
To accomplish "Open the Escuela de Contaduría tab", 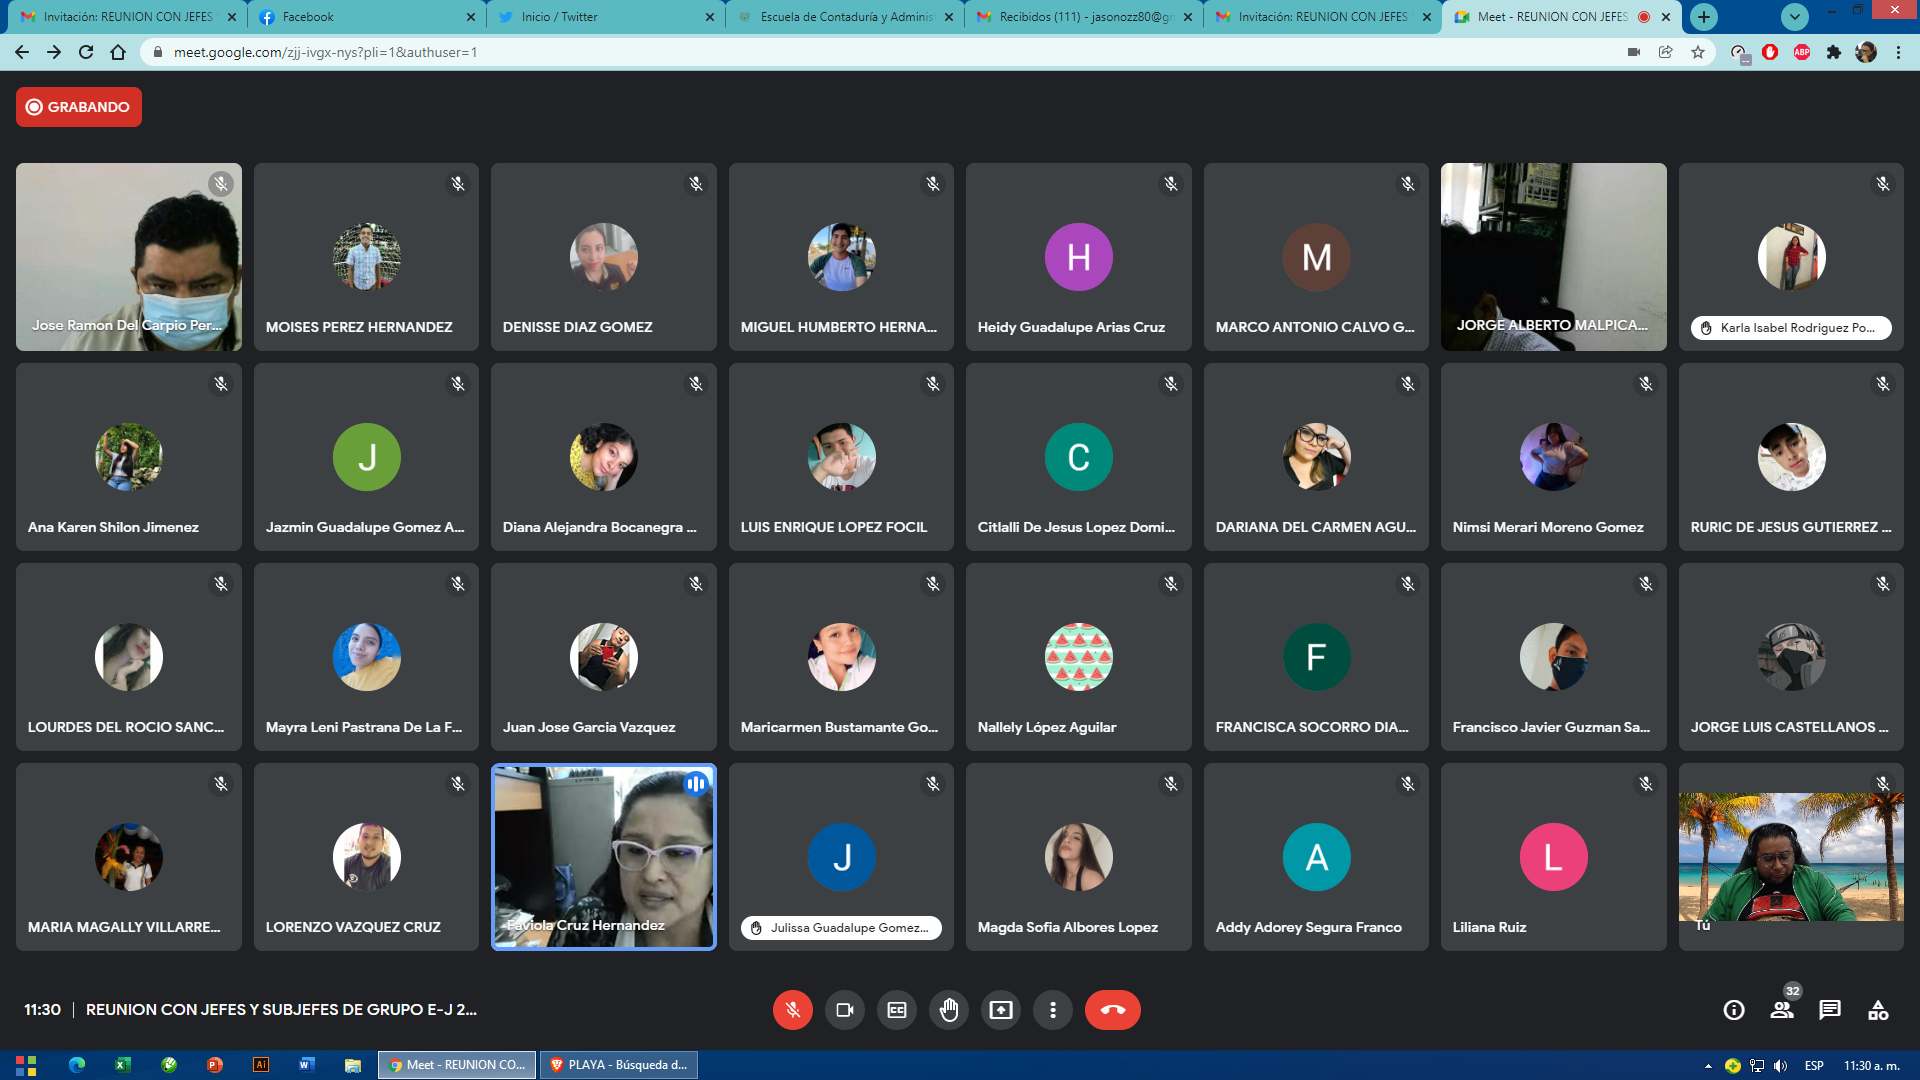I will click(845, 17).
